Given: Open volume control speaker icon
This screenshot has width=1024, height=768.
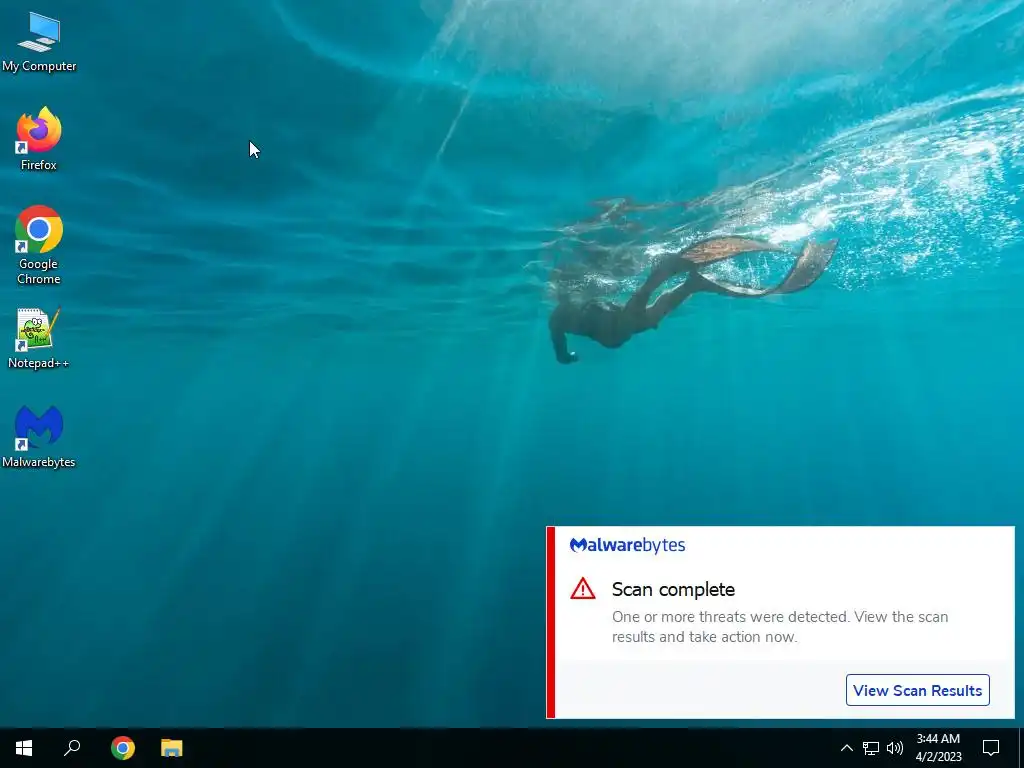Looking at the screenshot, I should click(x=895, y=748).
